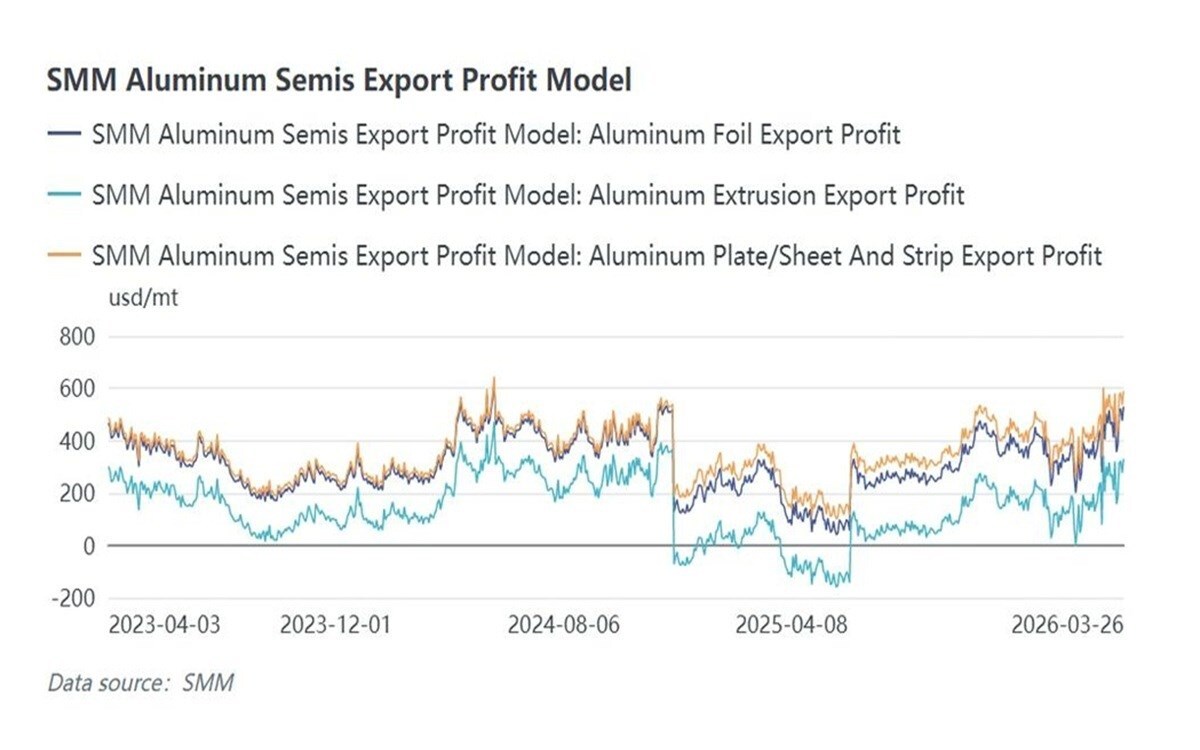Toggle the Plate/Sheet And Strip legend entry
The image size is (1200, 750).
(596, 256)
